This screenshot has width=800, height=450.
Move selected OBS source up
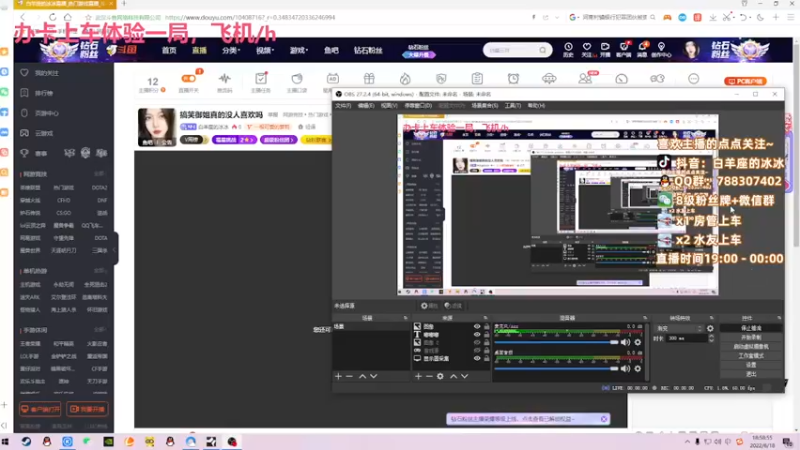click(x=453, y=376)
